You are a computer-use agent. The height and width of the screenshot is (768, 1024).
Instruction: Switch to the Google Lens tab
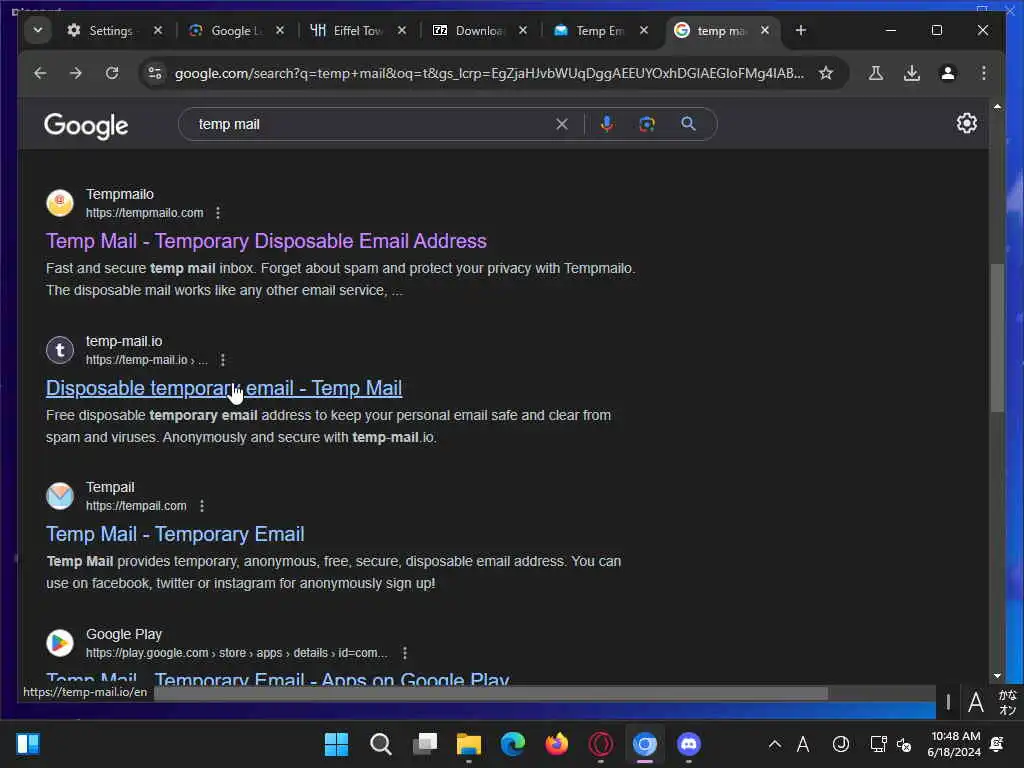click(227, 30)
